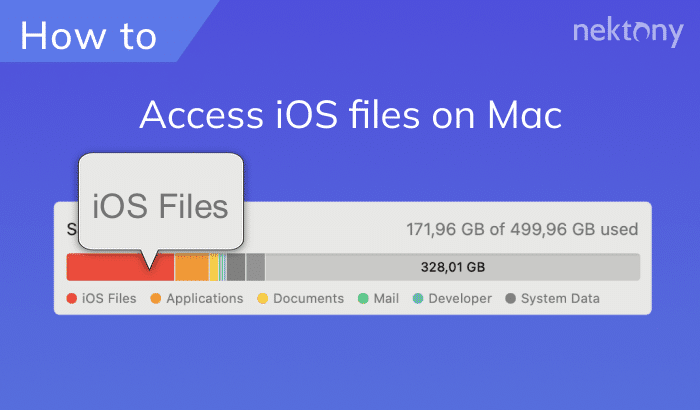Viewport: 700px width, 410px height.
Task: Click the "Access iOS files on Mac" title
Action: click(x=350, y=115)
